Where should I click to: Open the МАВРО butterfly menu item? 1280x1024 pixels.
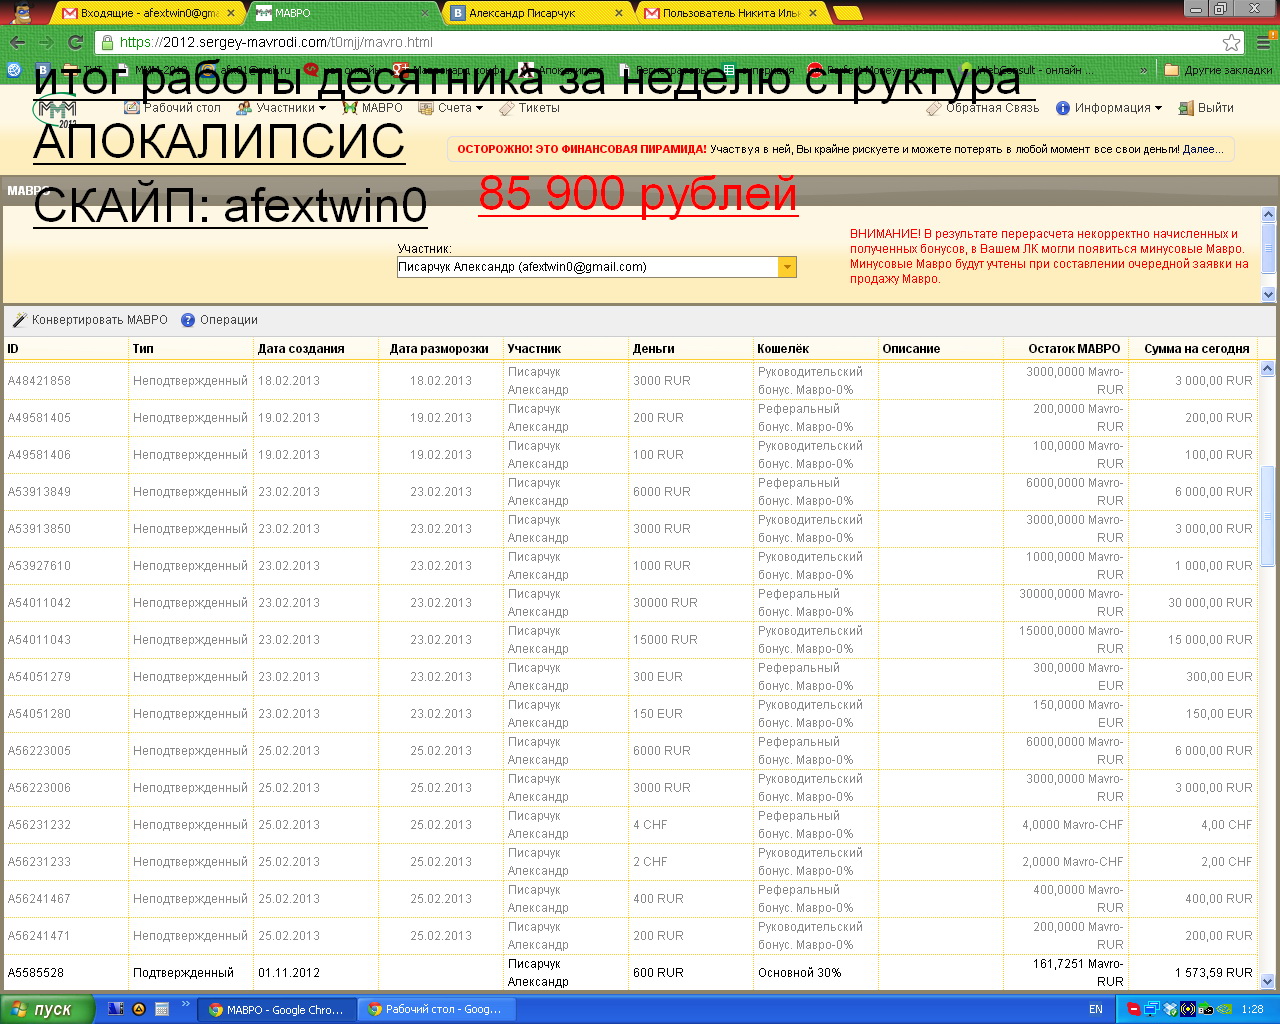[372, 108]
